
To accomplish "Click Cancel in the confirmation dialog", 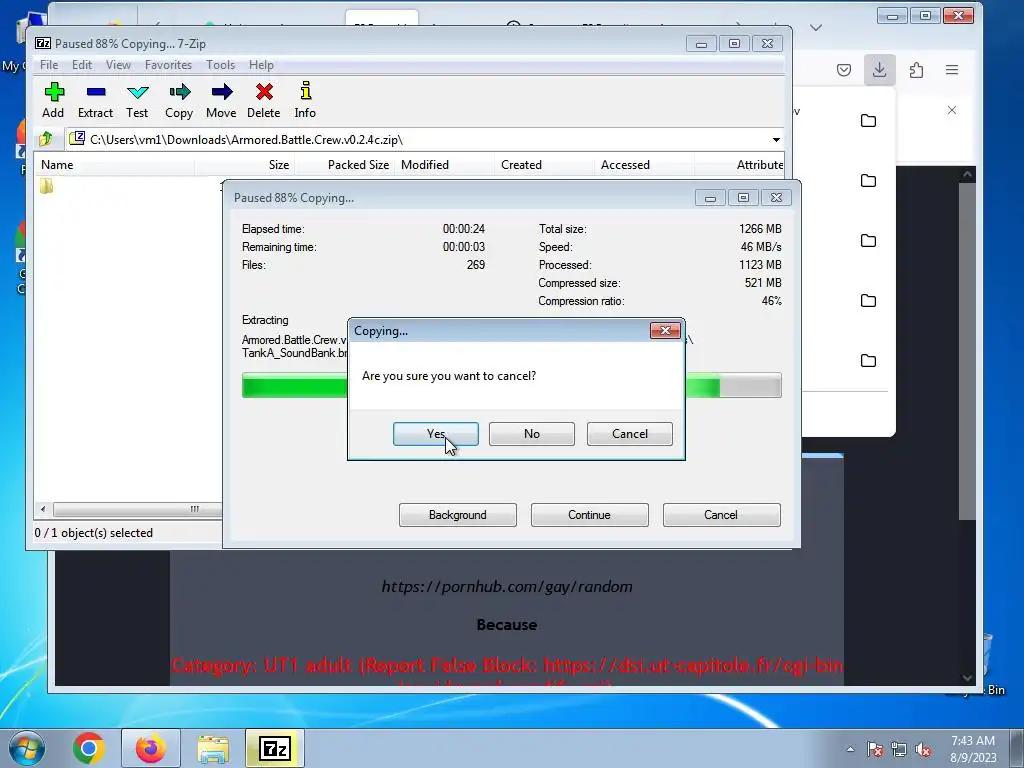I will coord(630,434).
